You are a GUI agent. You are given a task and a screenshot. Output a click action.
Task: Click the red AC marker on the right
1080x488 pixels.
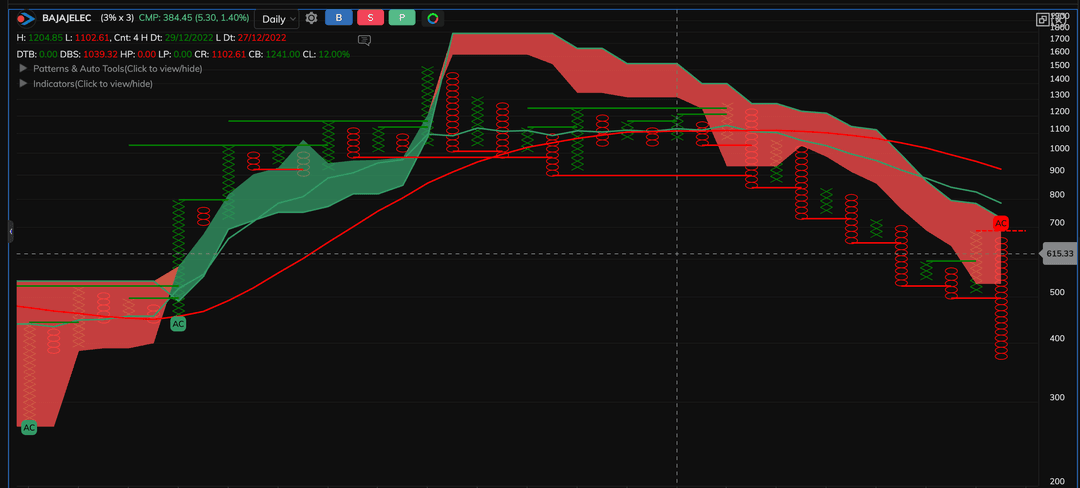pos(1001,222)
